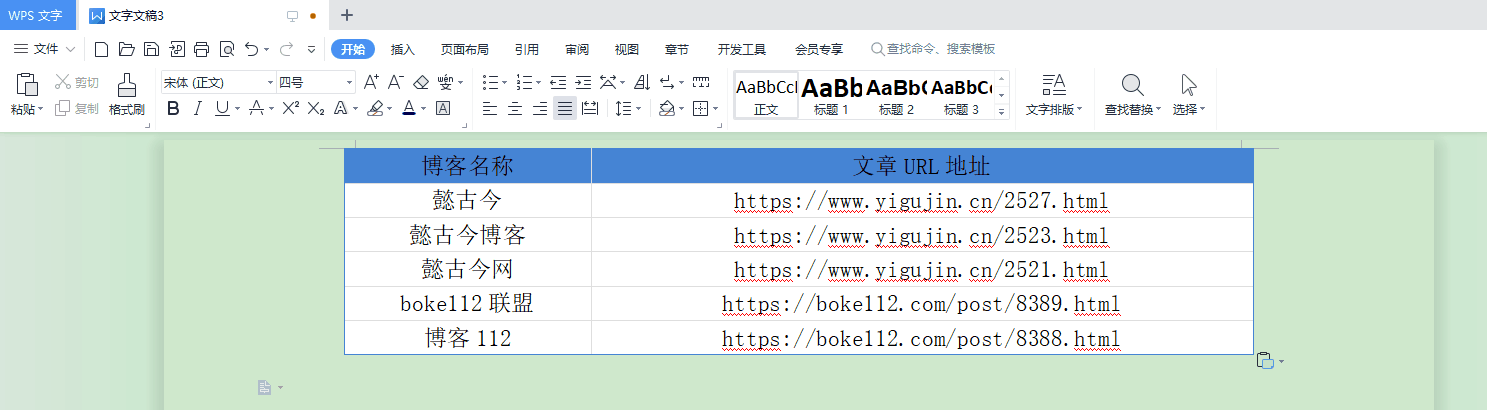Apply the 标题 1 style
This screenshot has width=1487, height=410.
click(x=832, y=96)
